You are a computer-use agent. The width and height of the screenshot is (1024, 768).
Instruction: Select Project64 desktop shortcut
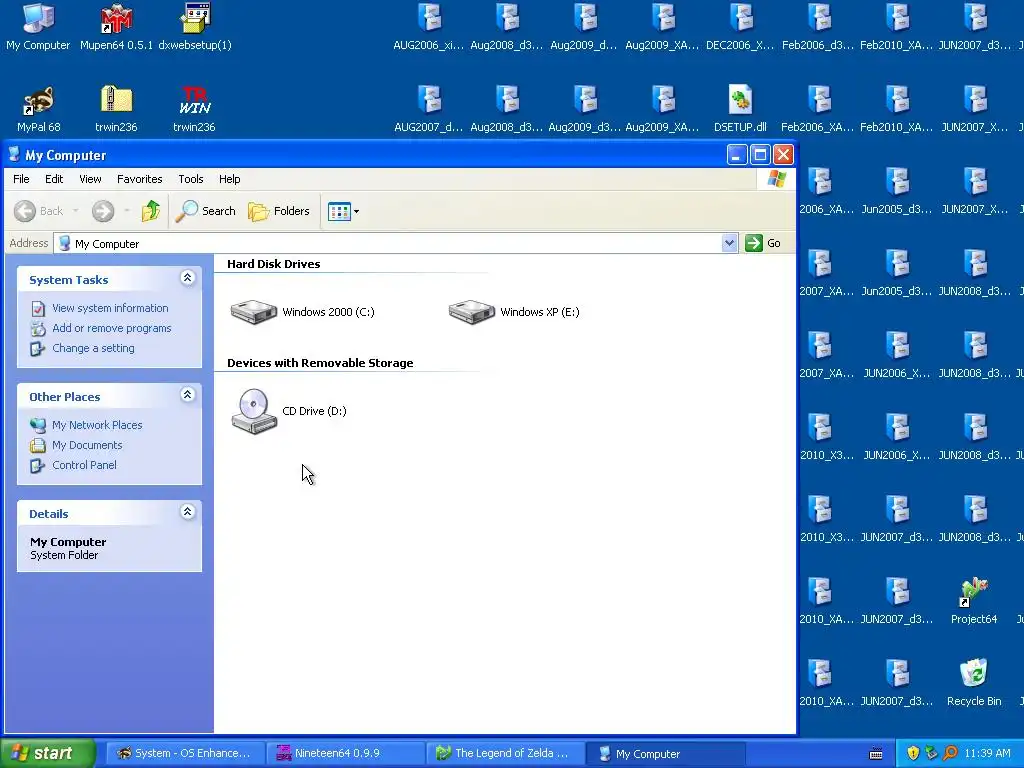974,601
